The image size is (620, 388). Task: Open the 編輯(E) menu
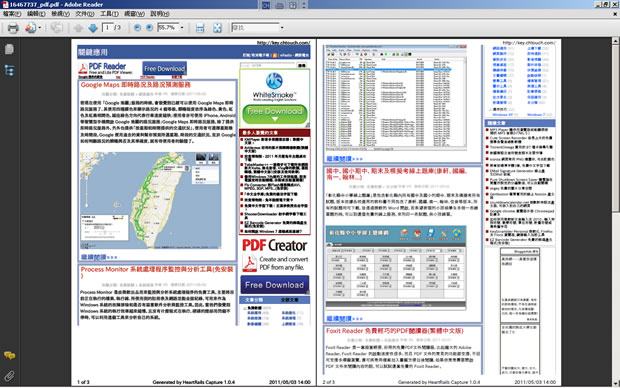pyautogui.click(x=36, y=14)
